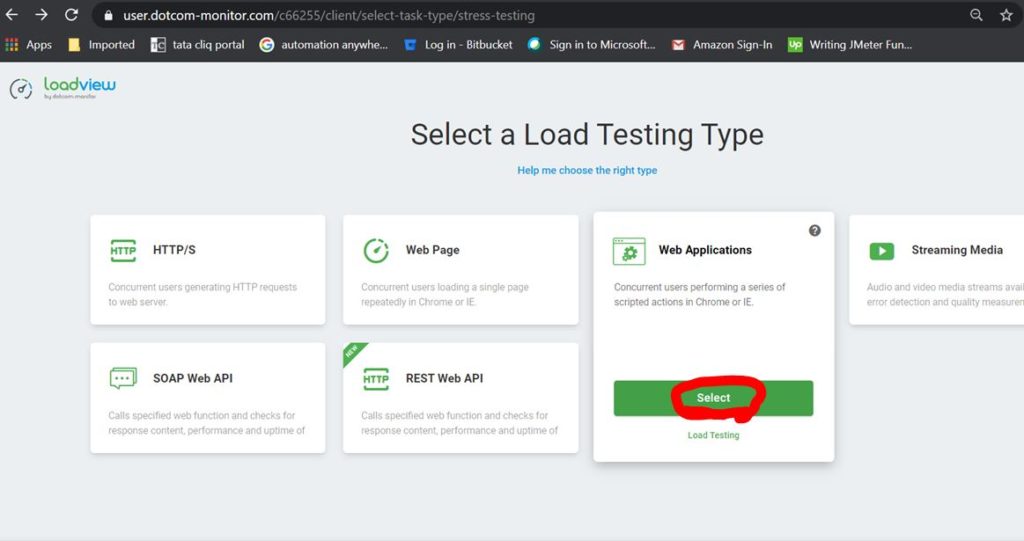This screenshot has height=541, width=1024.
Task: Go forward using the browser forward arrow
Action: click(x=41, y=15)
